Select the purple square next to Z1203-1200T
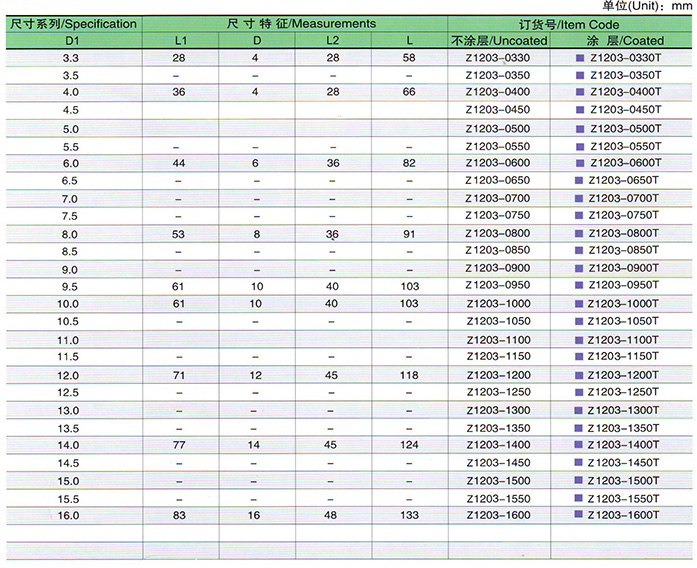The width and height of the screenshot is (697, 568). pyautogui.click(x=580, y=373)
